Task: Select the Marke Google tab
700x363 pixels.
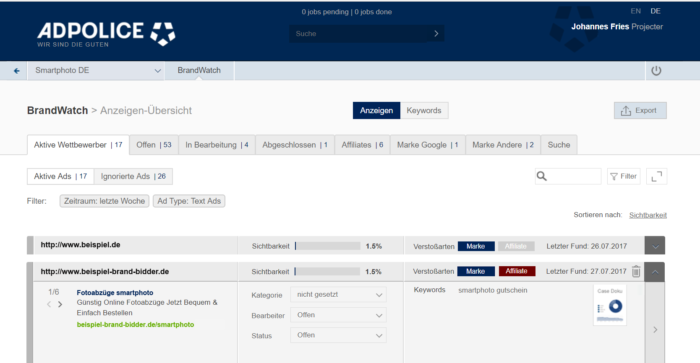Action: click(x=428, y=145)
